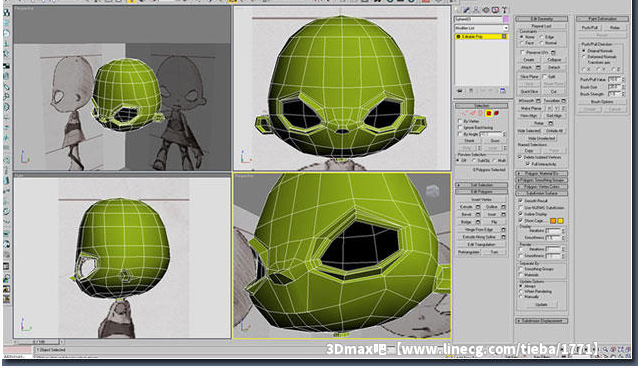Switch to Motion command panel tab

pyautogui.click(x=485, y=10)
